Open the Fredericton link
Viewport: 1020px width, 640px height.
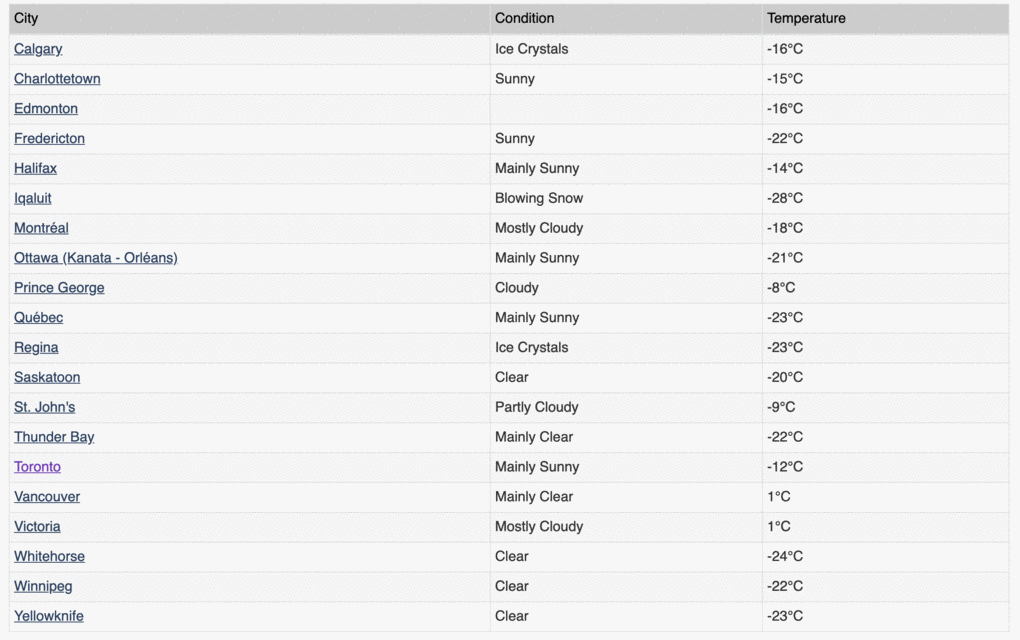[49, 139]
